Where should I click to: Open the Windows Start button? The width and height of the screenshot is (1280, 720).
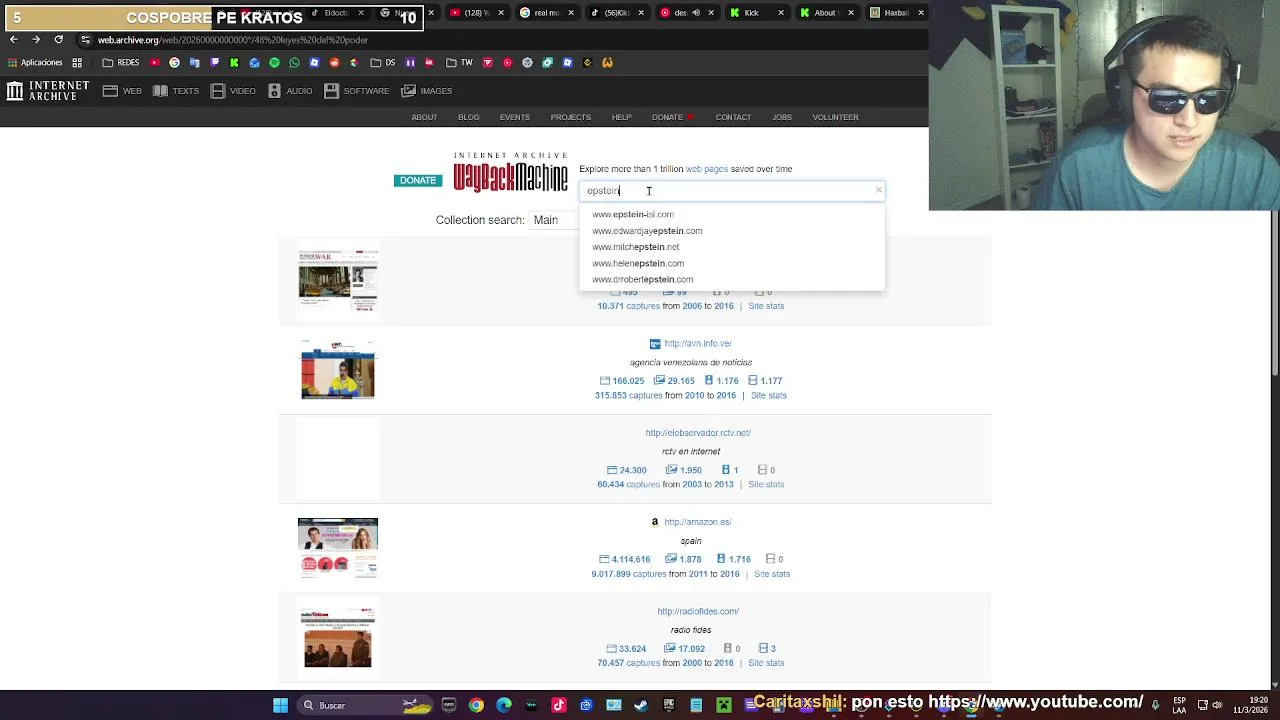point(281,706)
